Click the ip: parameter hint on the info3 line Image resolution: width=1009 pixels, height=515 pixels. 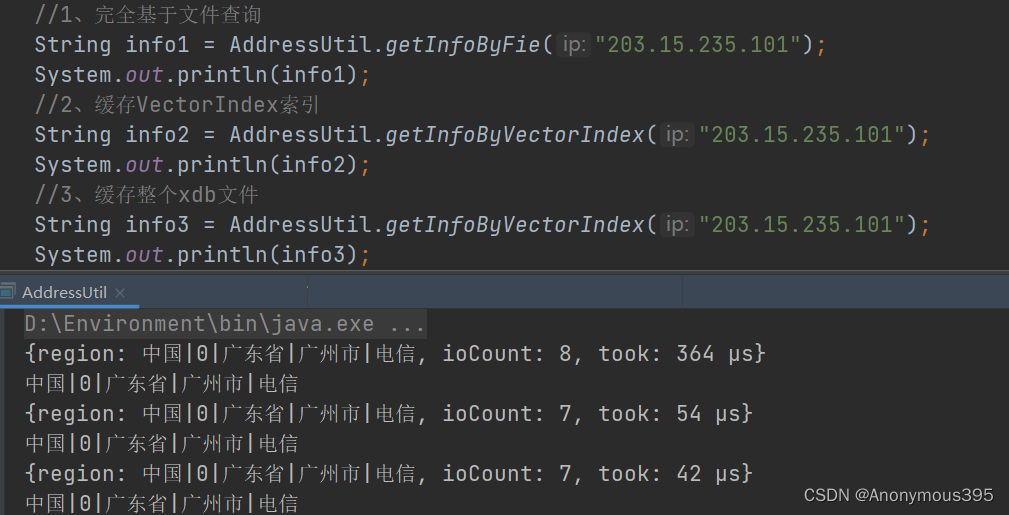pos(677,225)
